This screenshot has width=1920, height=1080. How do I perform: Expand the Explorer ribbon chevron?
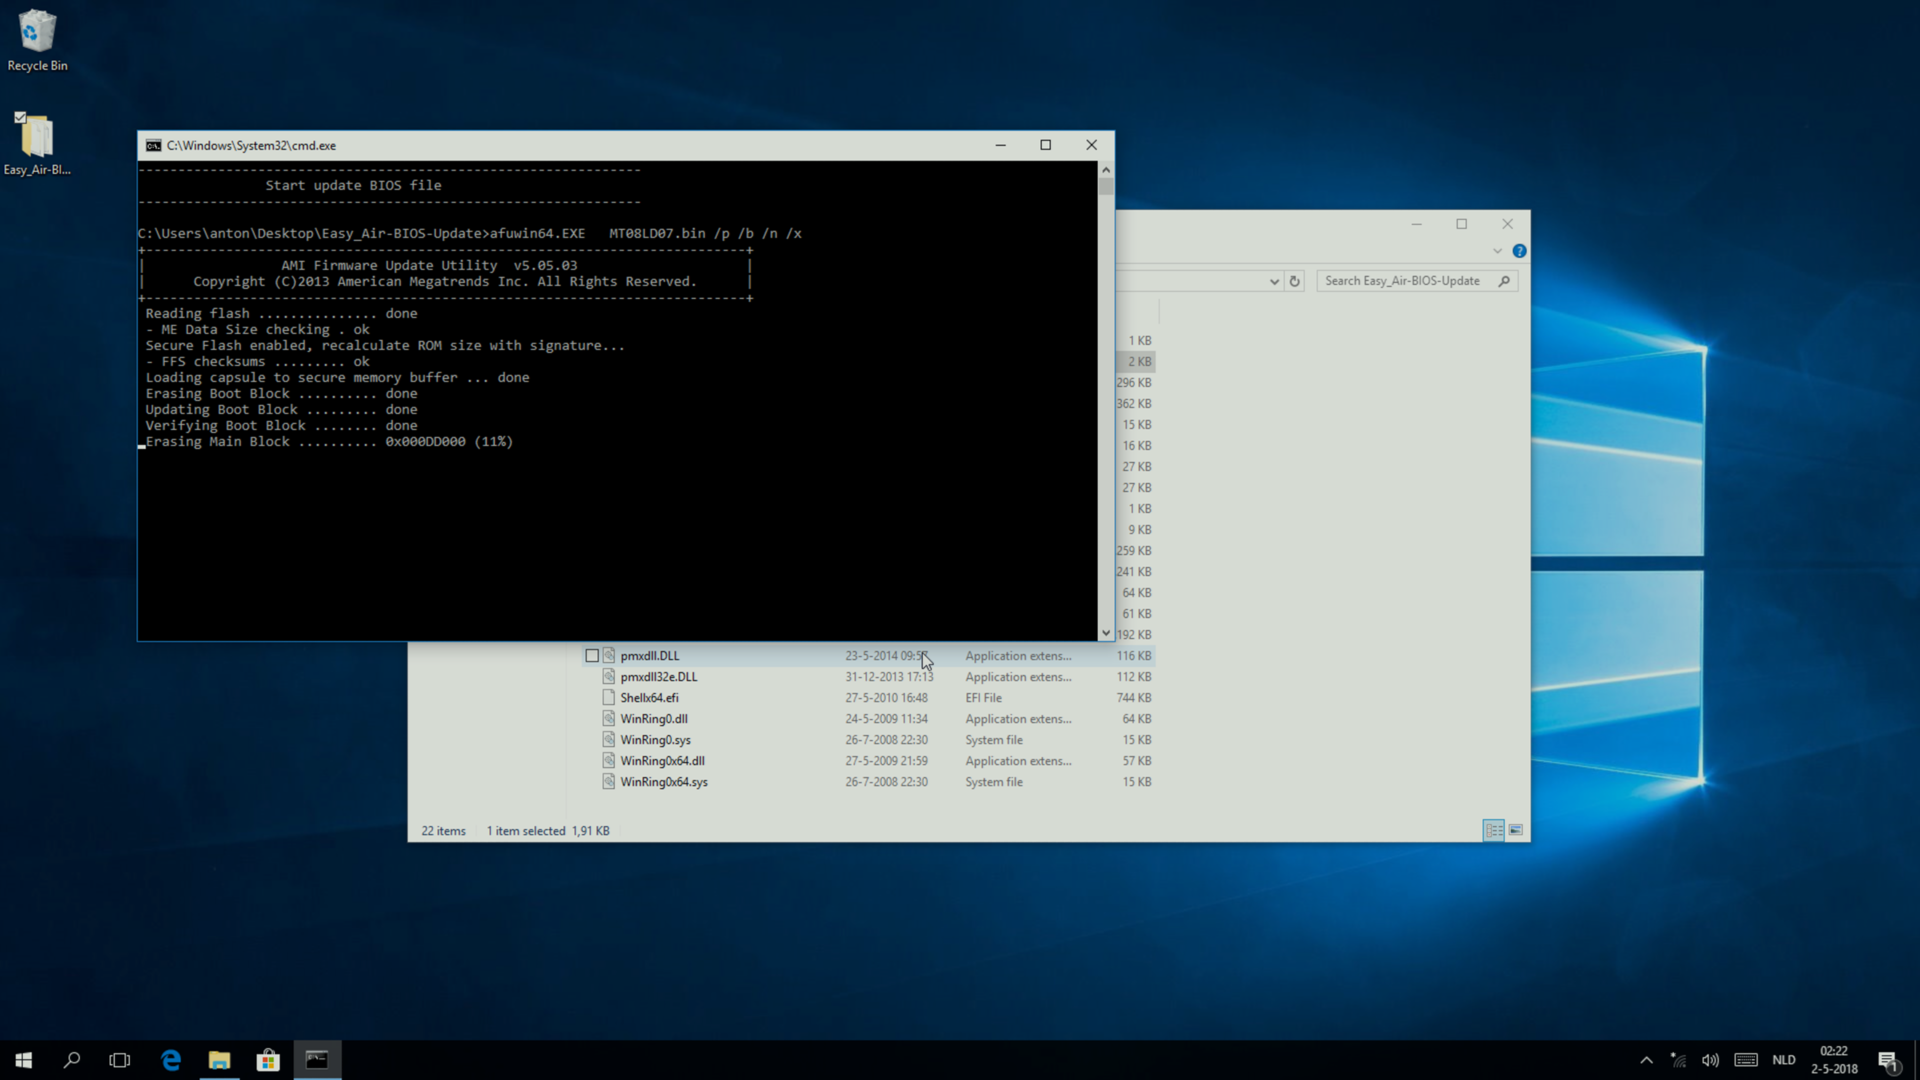[x=1497, y=251]
